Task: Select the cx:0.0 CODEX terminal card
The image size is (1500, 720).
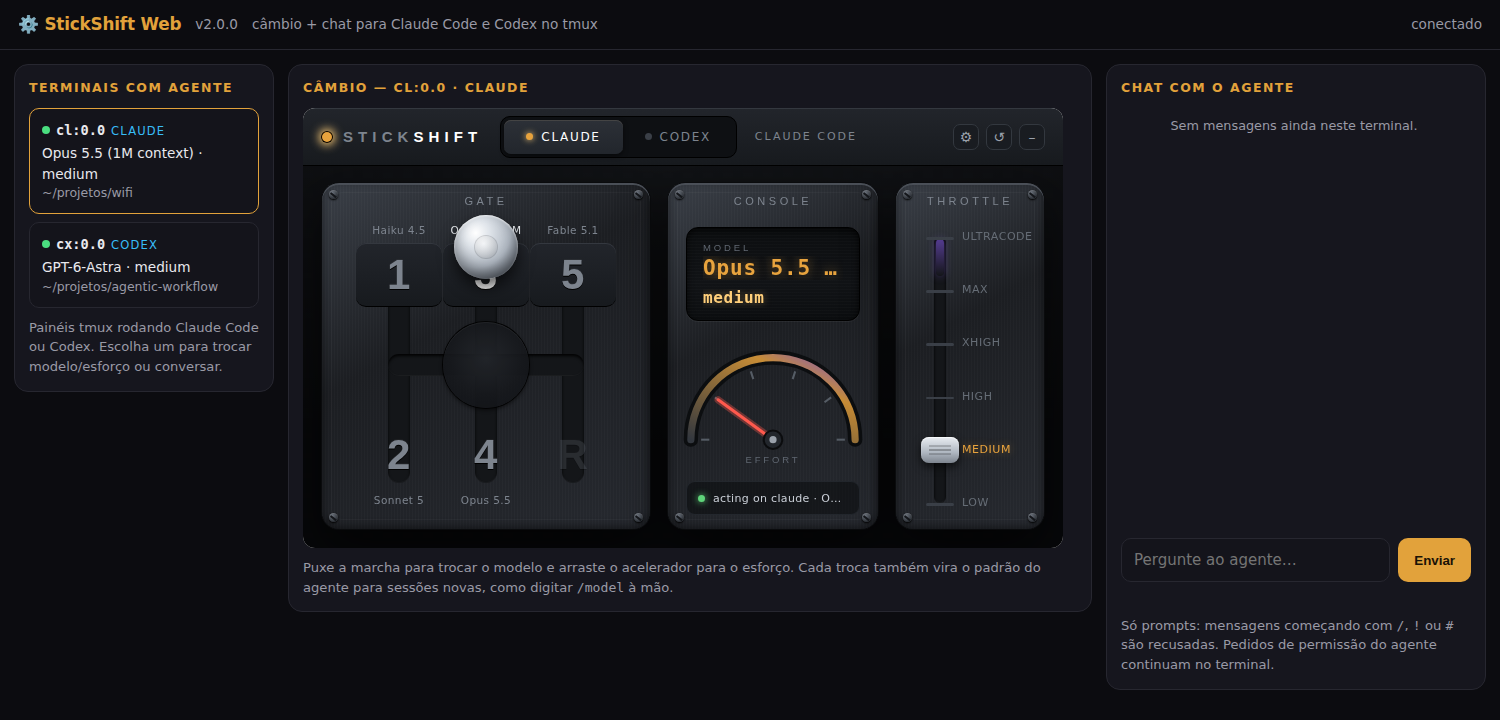Action: [144, 265]
